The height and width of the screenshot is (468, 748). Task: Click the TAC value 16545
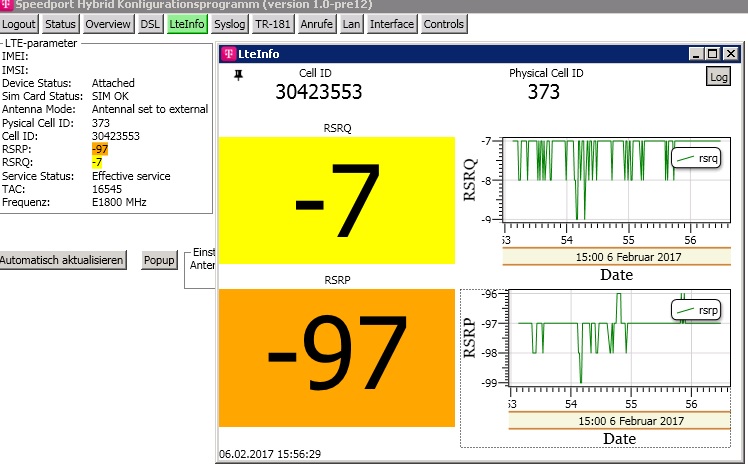point(107,189)
